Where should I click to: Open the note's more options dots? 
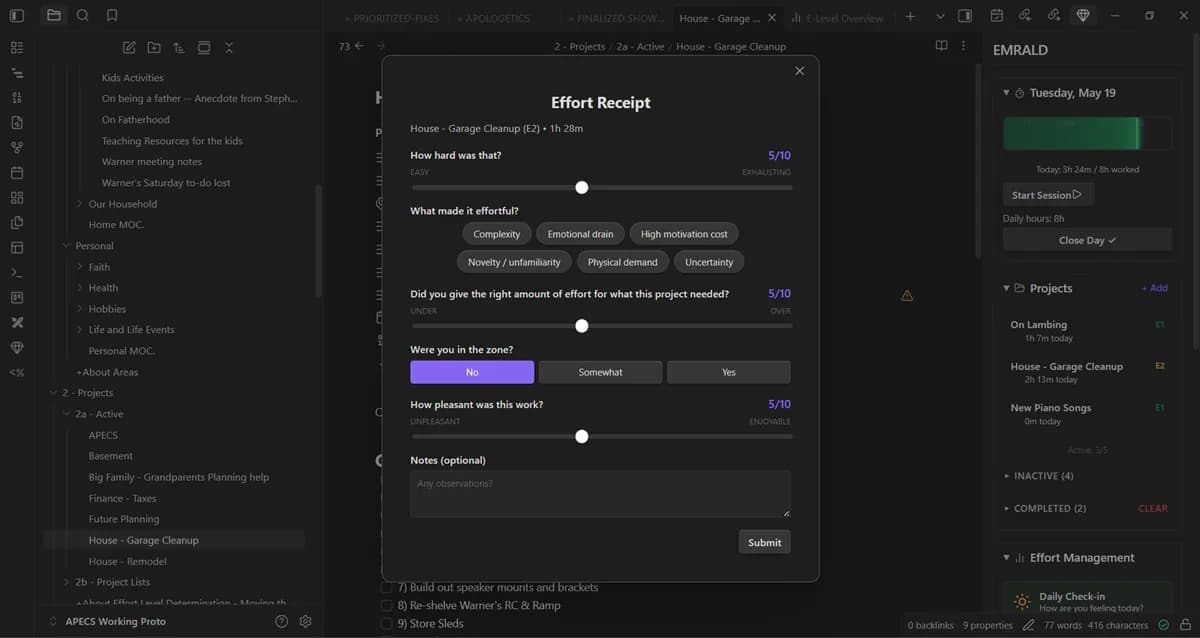[x=963, y=46]
